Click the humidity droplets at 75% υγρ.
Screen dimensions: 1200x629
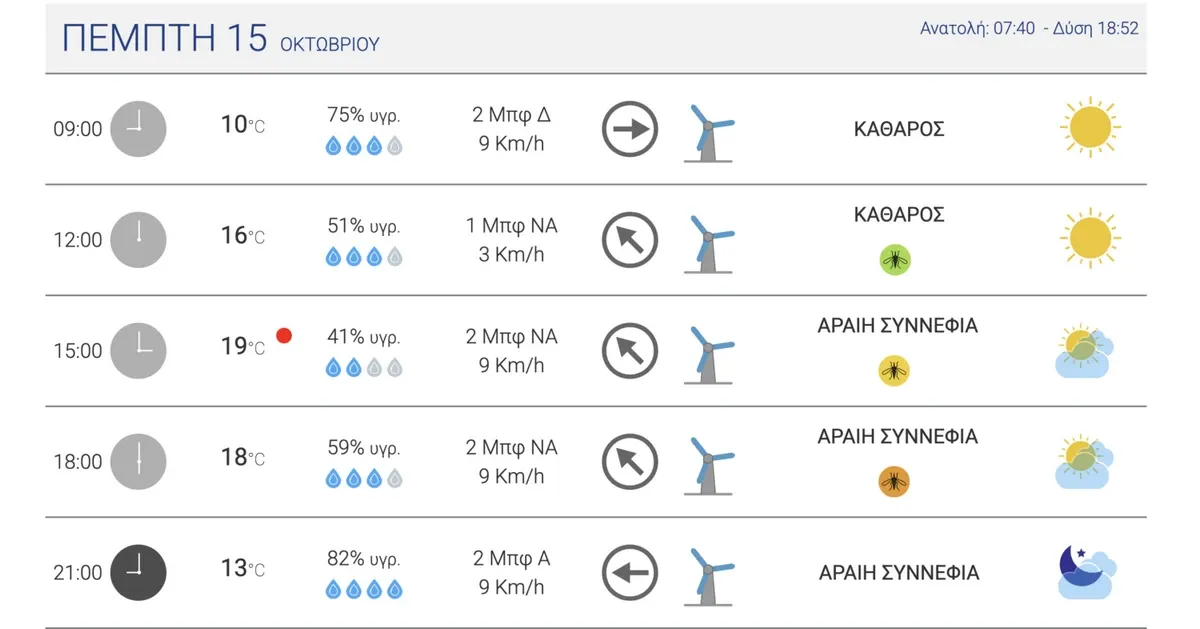[364, 146]
